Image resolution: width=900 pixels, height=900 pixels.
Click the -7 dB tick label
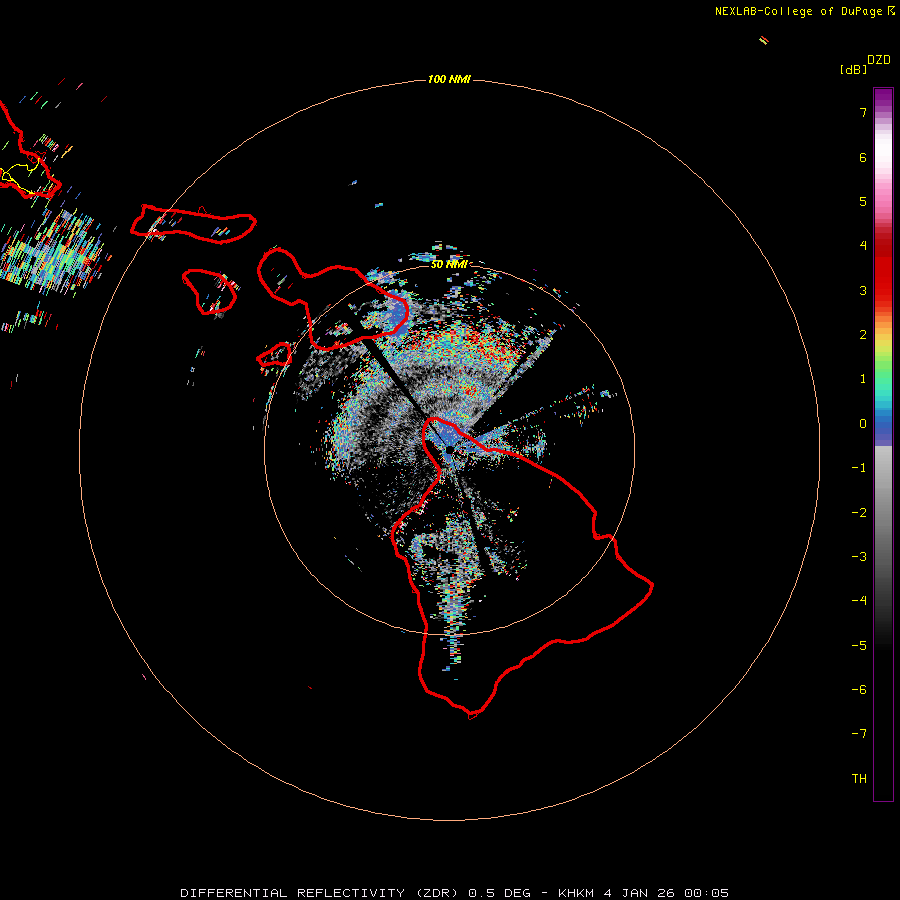pos(859,734)
